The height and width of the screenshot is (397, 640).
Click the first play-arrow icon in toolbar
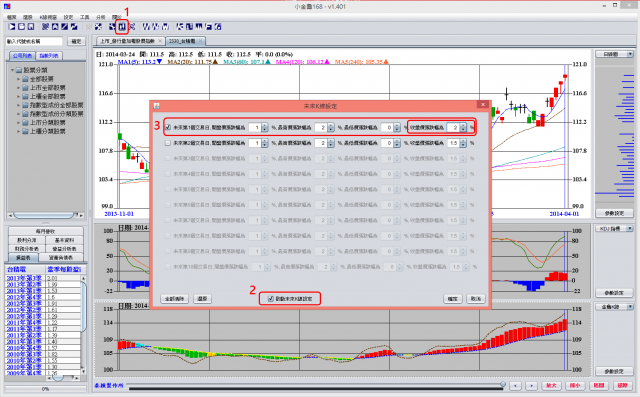tap(11, 27)
